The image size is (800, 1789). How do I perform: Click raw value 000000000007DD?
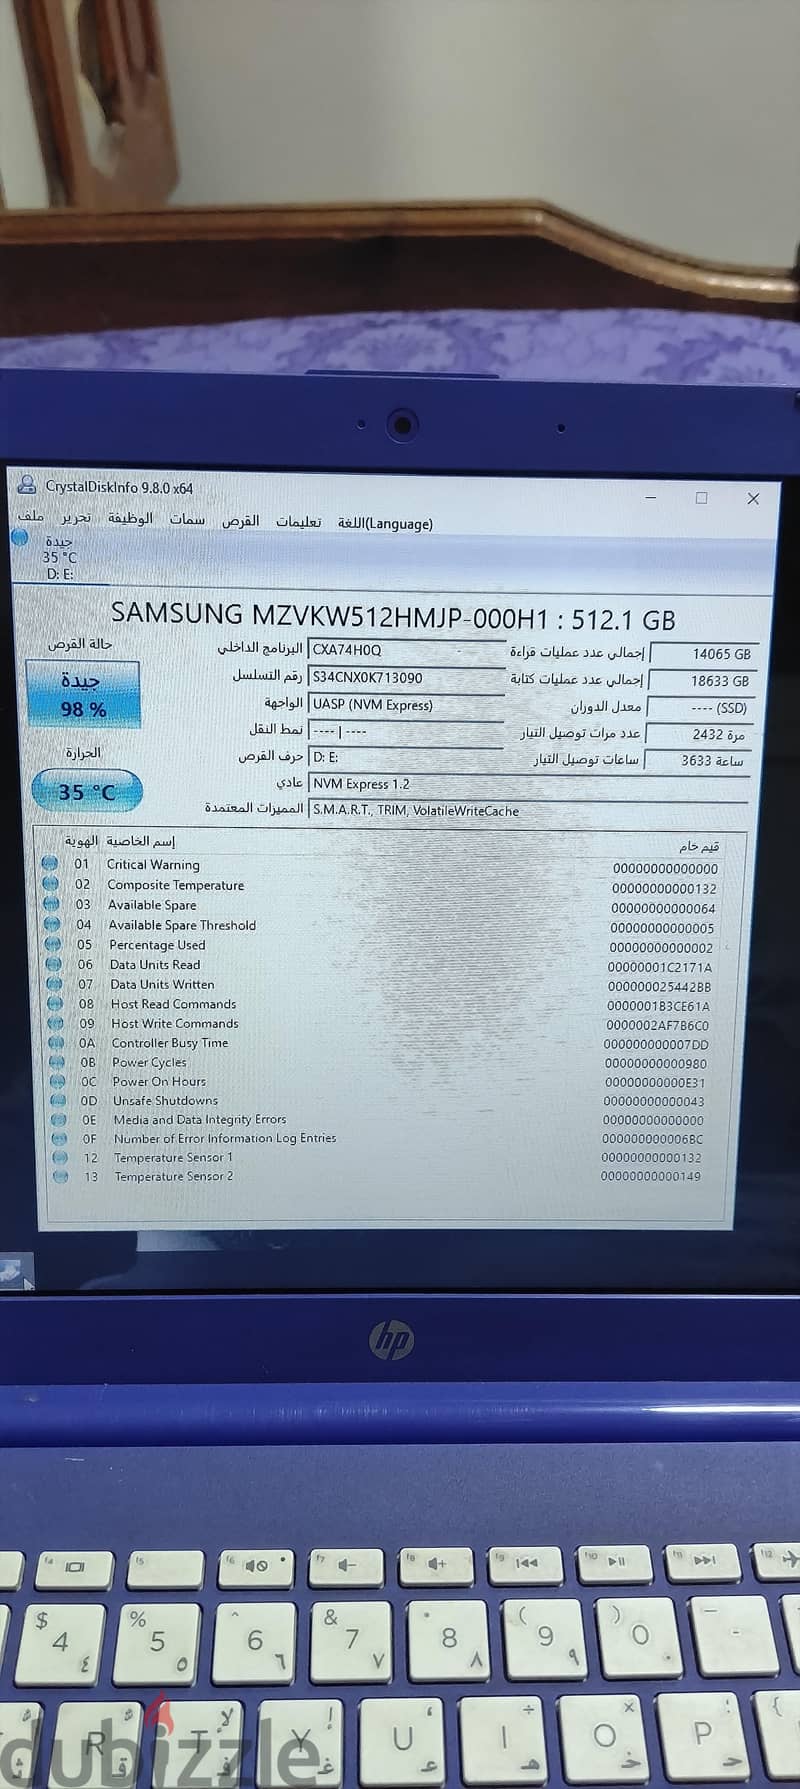656,1044
